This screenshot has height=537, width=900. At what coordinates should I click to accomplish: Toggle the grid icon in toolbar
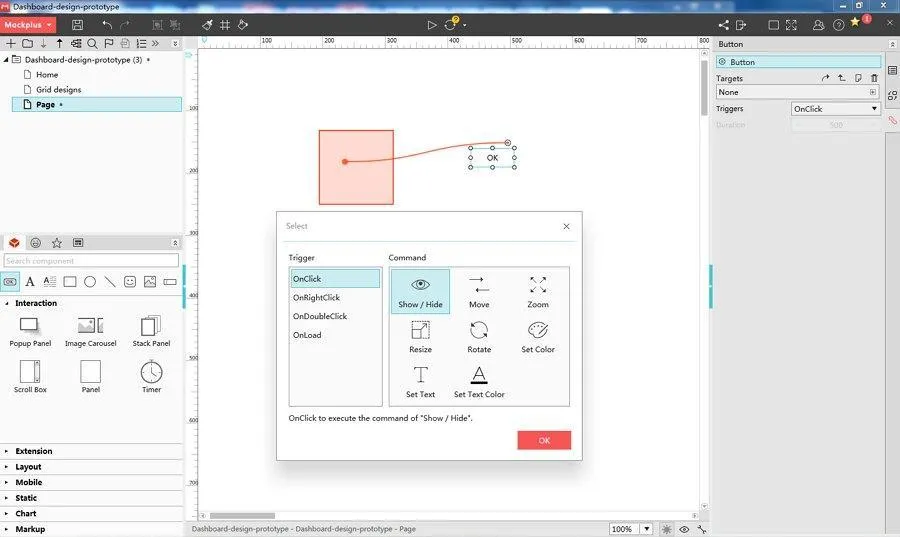pyautogui.click(x=225, y=25)
